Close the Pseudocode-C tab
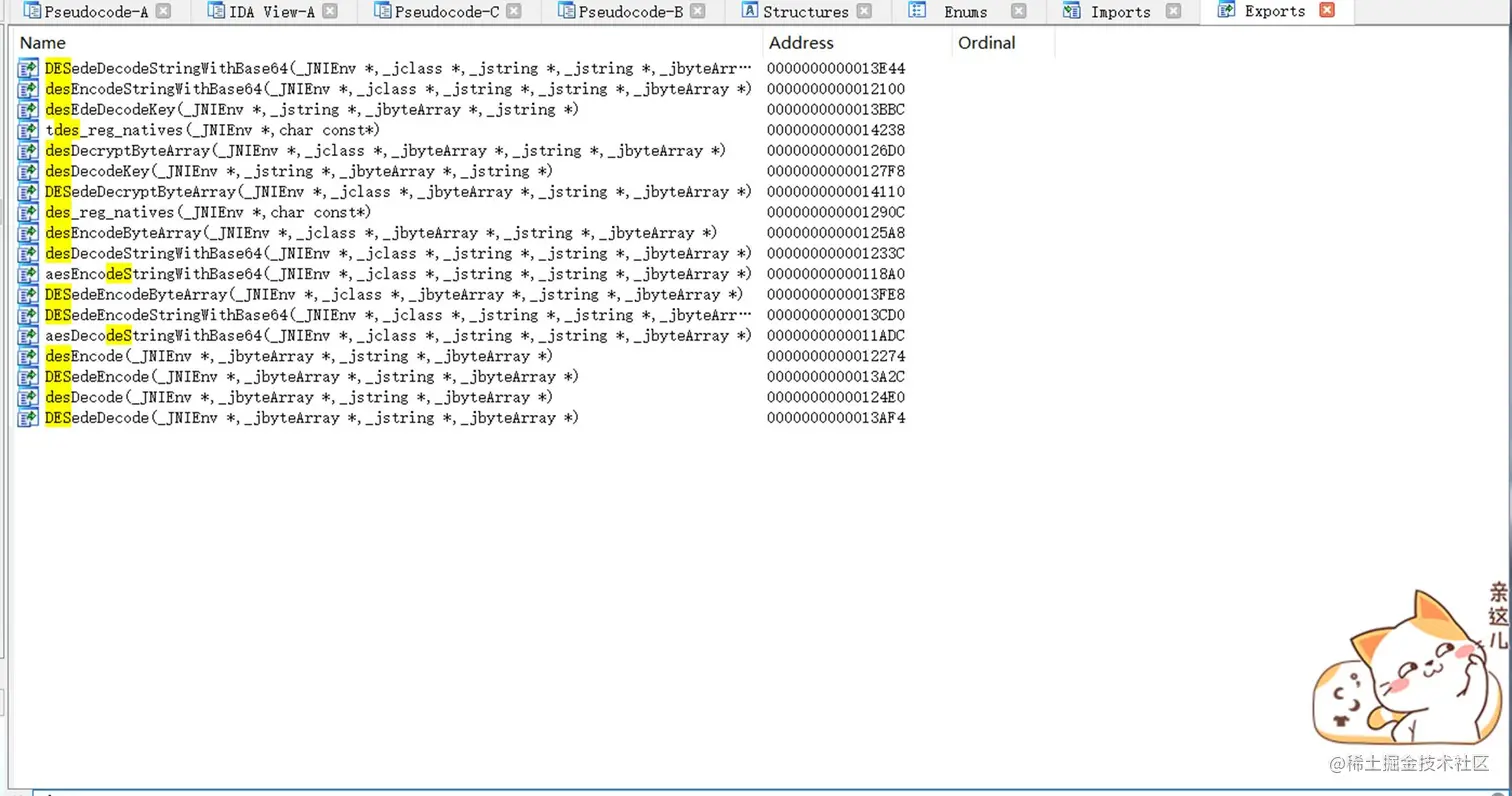 click(514, 11)
